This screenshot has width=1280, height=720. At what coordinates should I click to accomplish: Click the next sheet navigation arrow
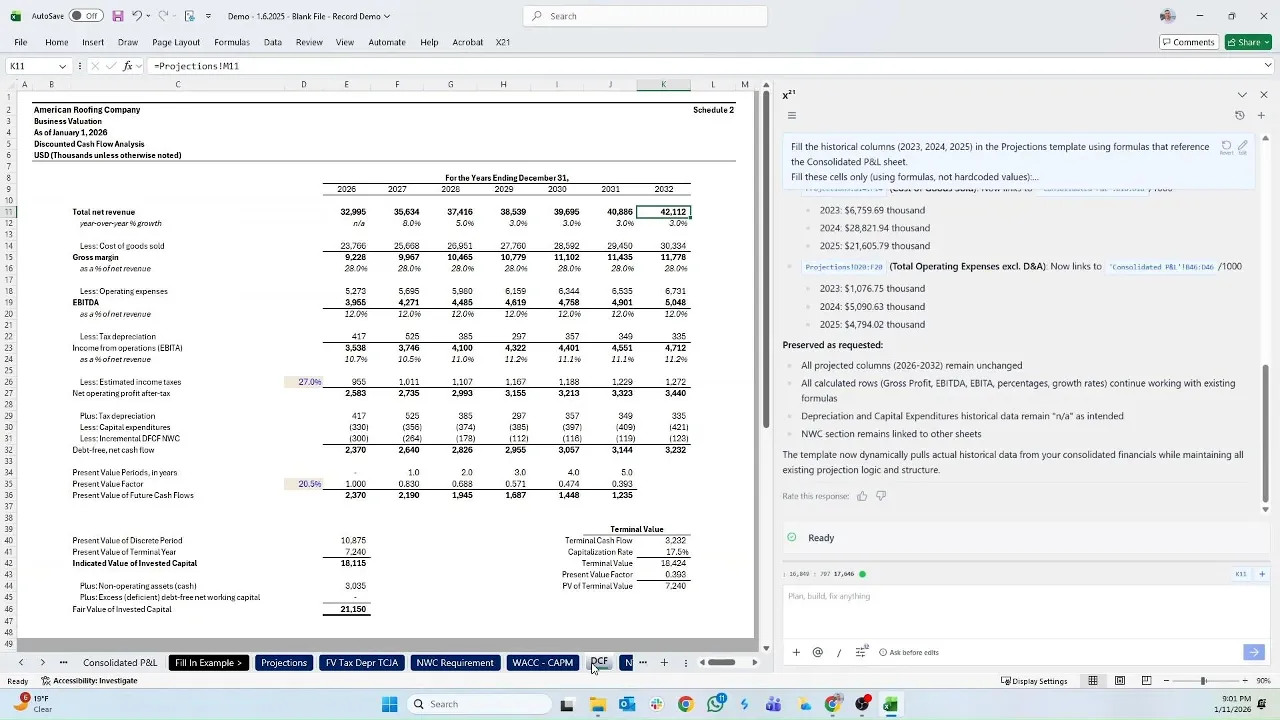(42, 662)
